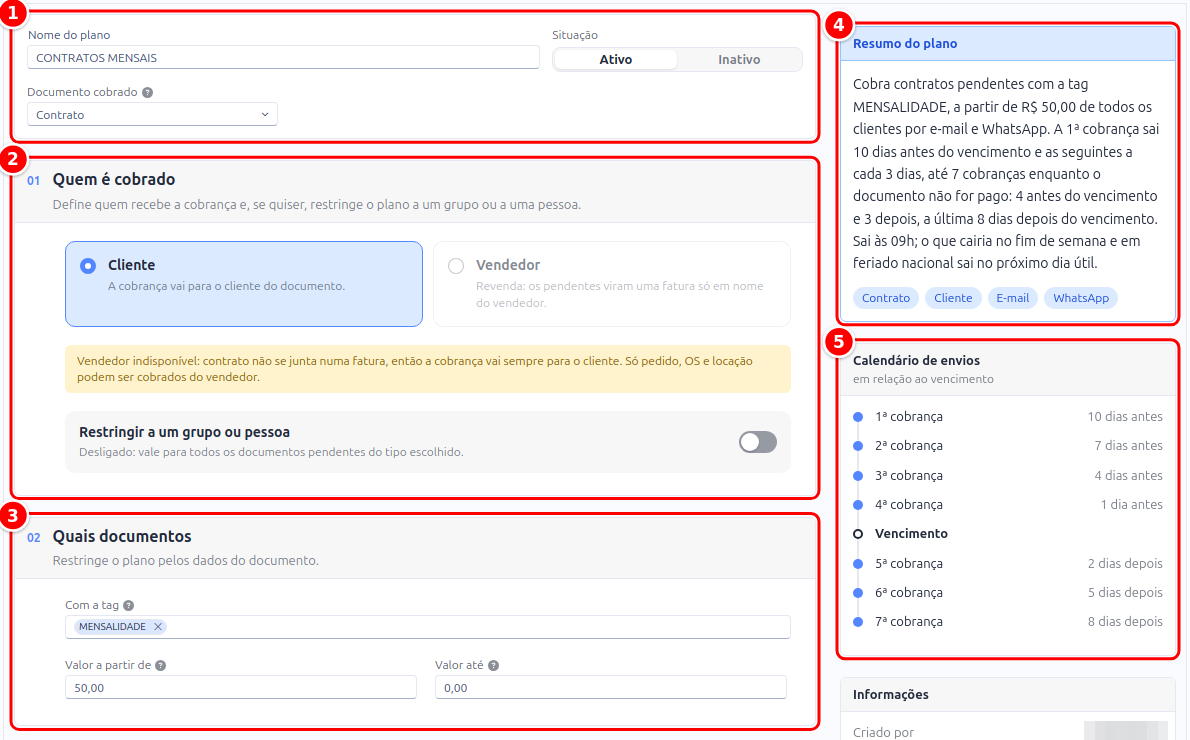
Task: Click the E-mail chip in the summary
Action: (x=1012, y=298)
